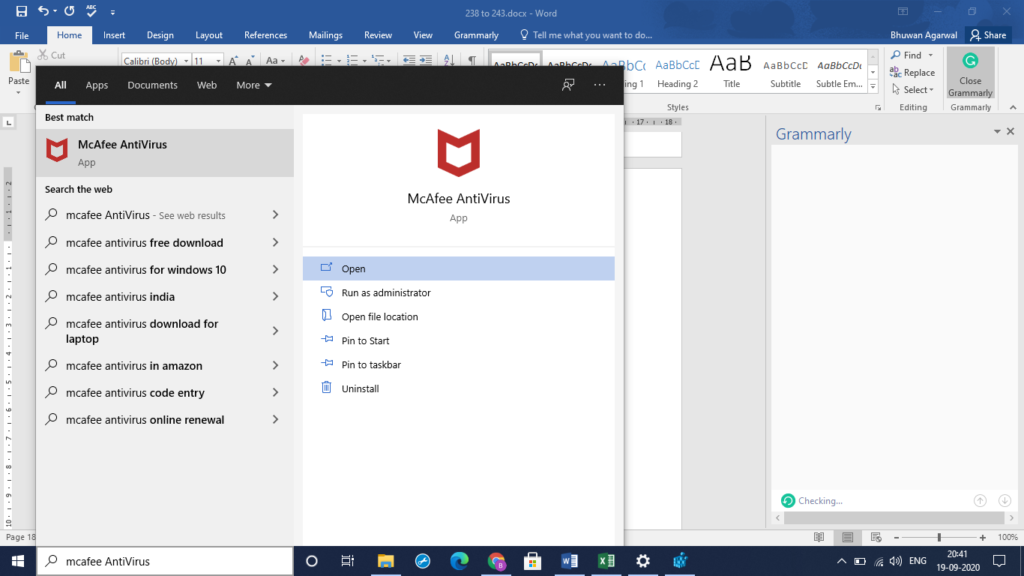Expand 'mcafee antivirus code entry' suggestion arrow

275,393
